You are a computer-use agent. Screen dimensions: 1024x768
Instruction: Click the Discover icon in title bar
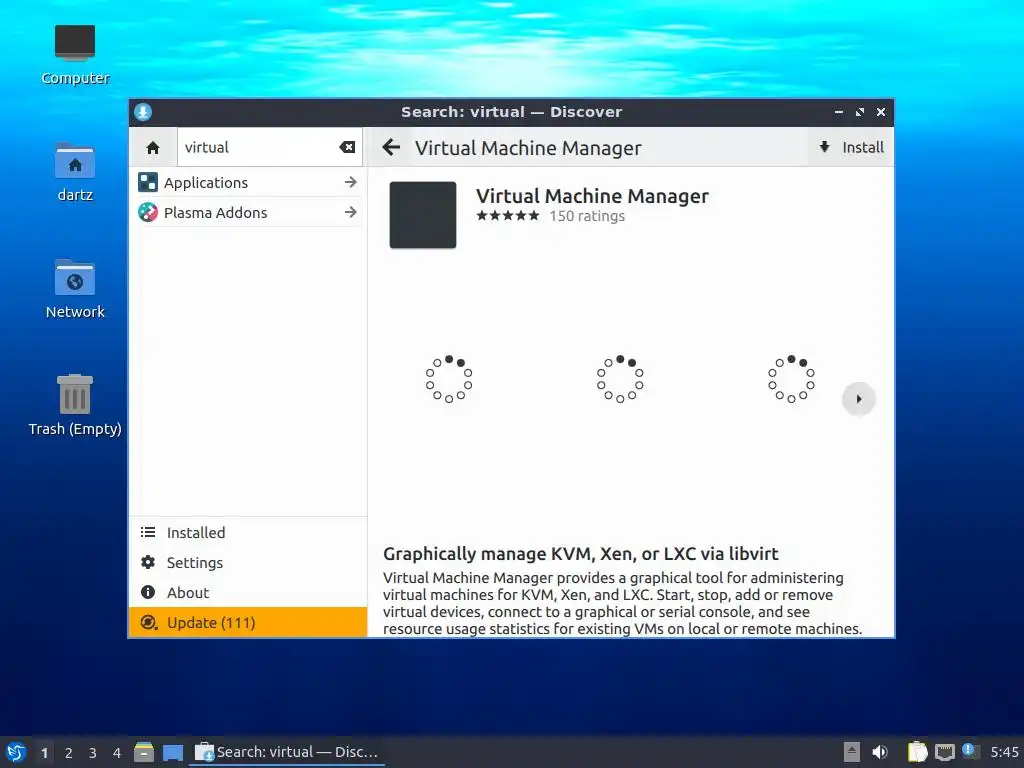tap(143, 112)
